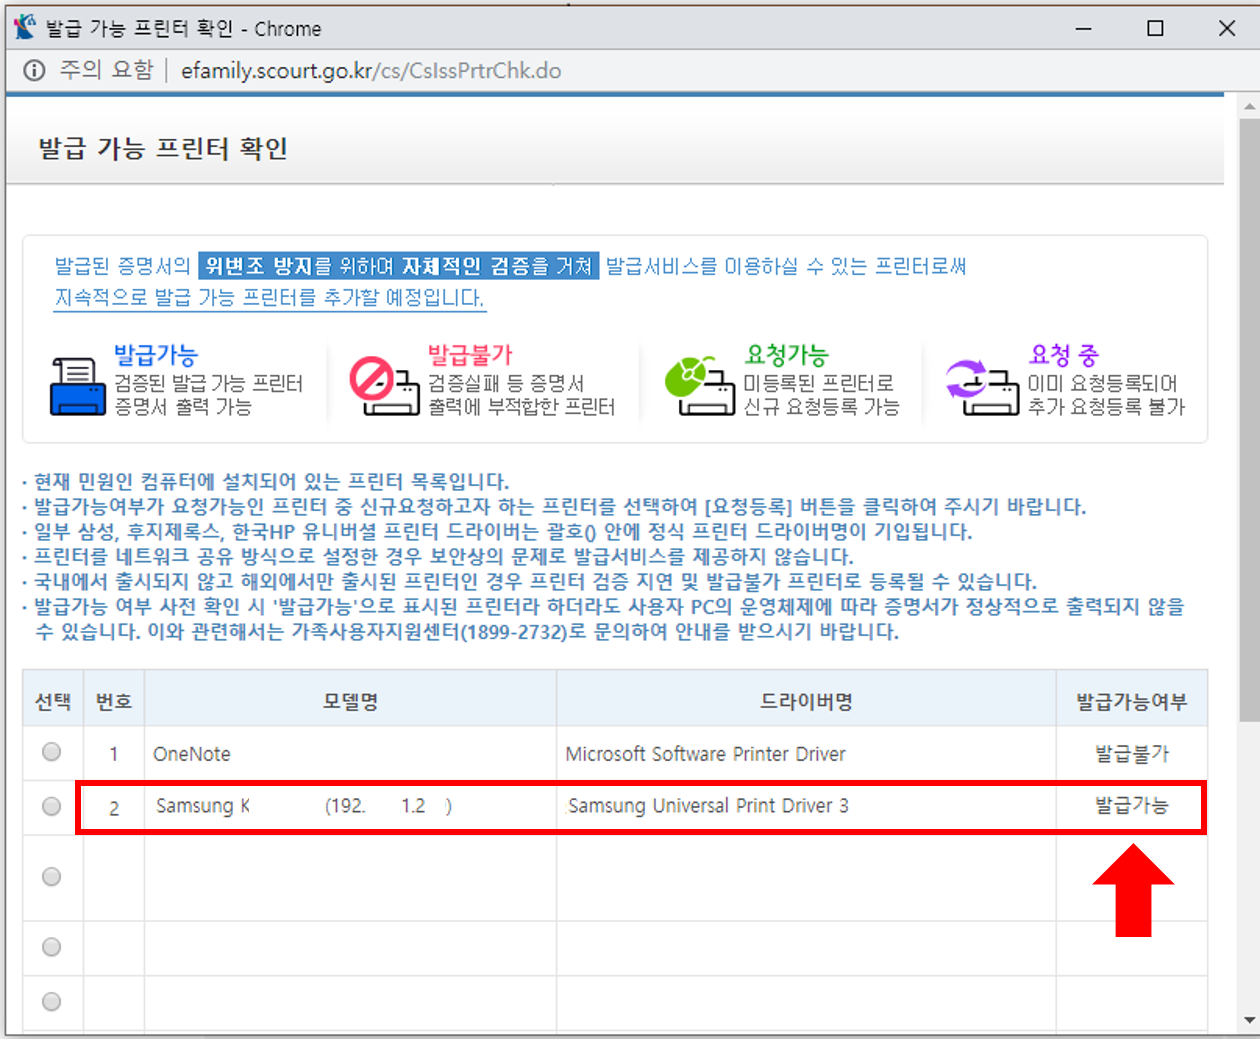
Task: Select the radio button in the bottom row
Action: [52, 1000]
